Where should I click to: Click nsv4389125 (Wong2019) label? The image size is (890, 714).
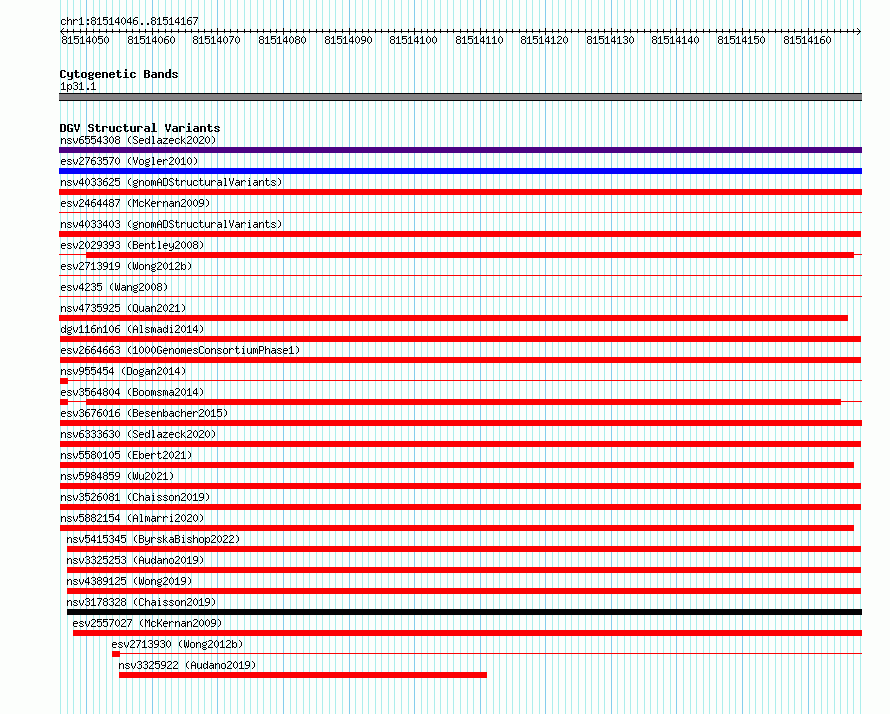coord(129,581)
